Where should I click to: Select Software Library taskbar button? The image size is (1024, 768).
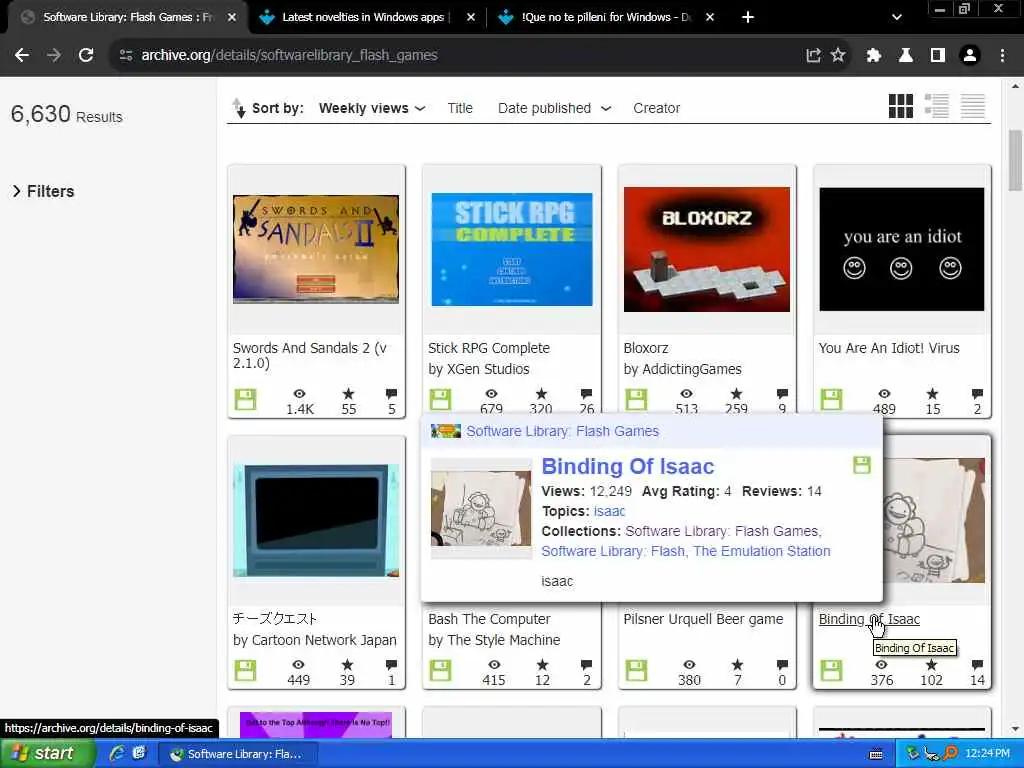coord(236,754)
